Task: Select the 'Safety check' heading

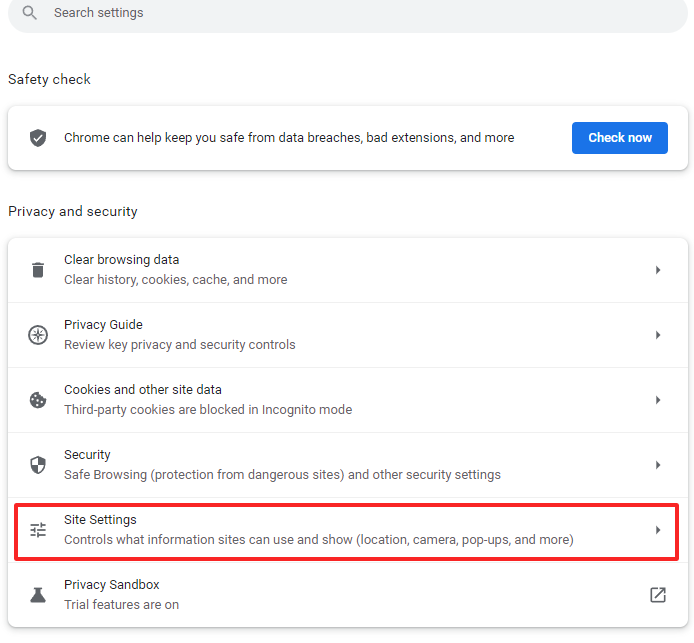Action: click(x=49, y=79)
